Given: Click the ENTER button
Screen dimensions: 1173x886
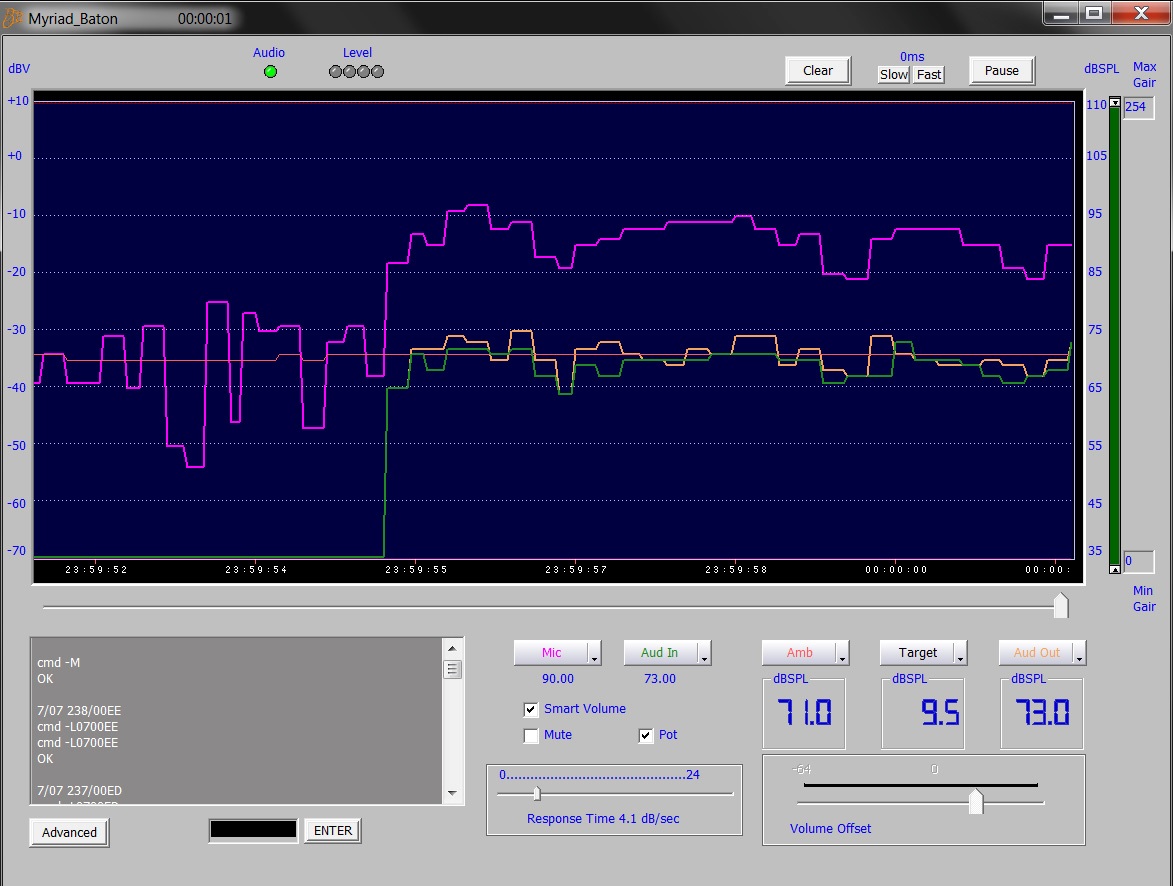Looking at the screenshot, I should pos(333,831).
